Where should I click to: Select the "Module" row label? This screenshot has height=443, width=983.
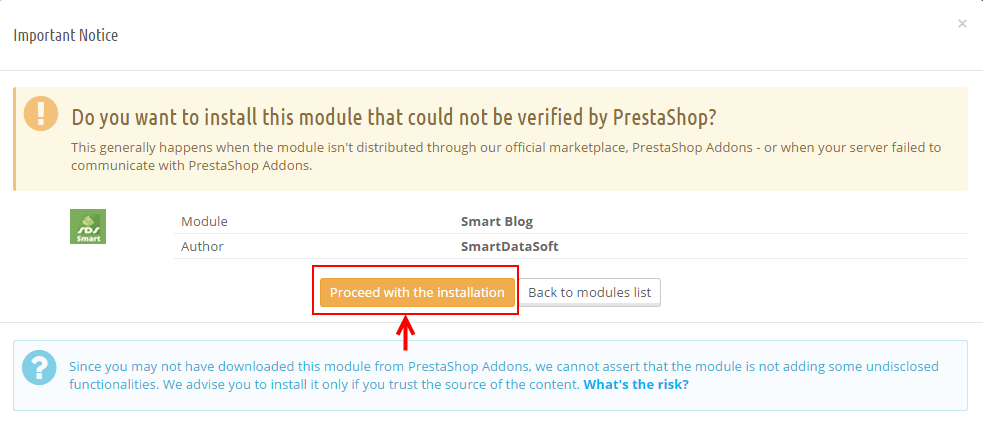point(204,221)
